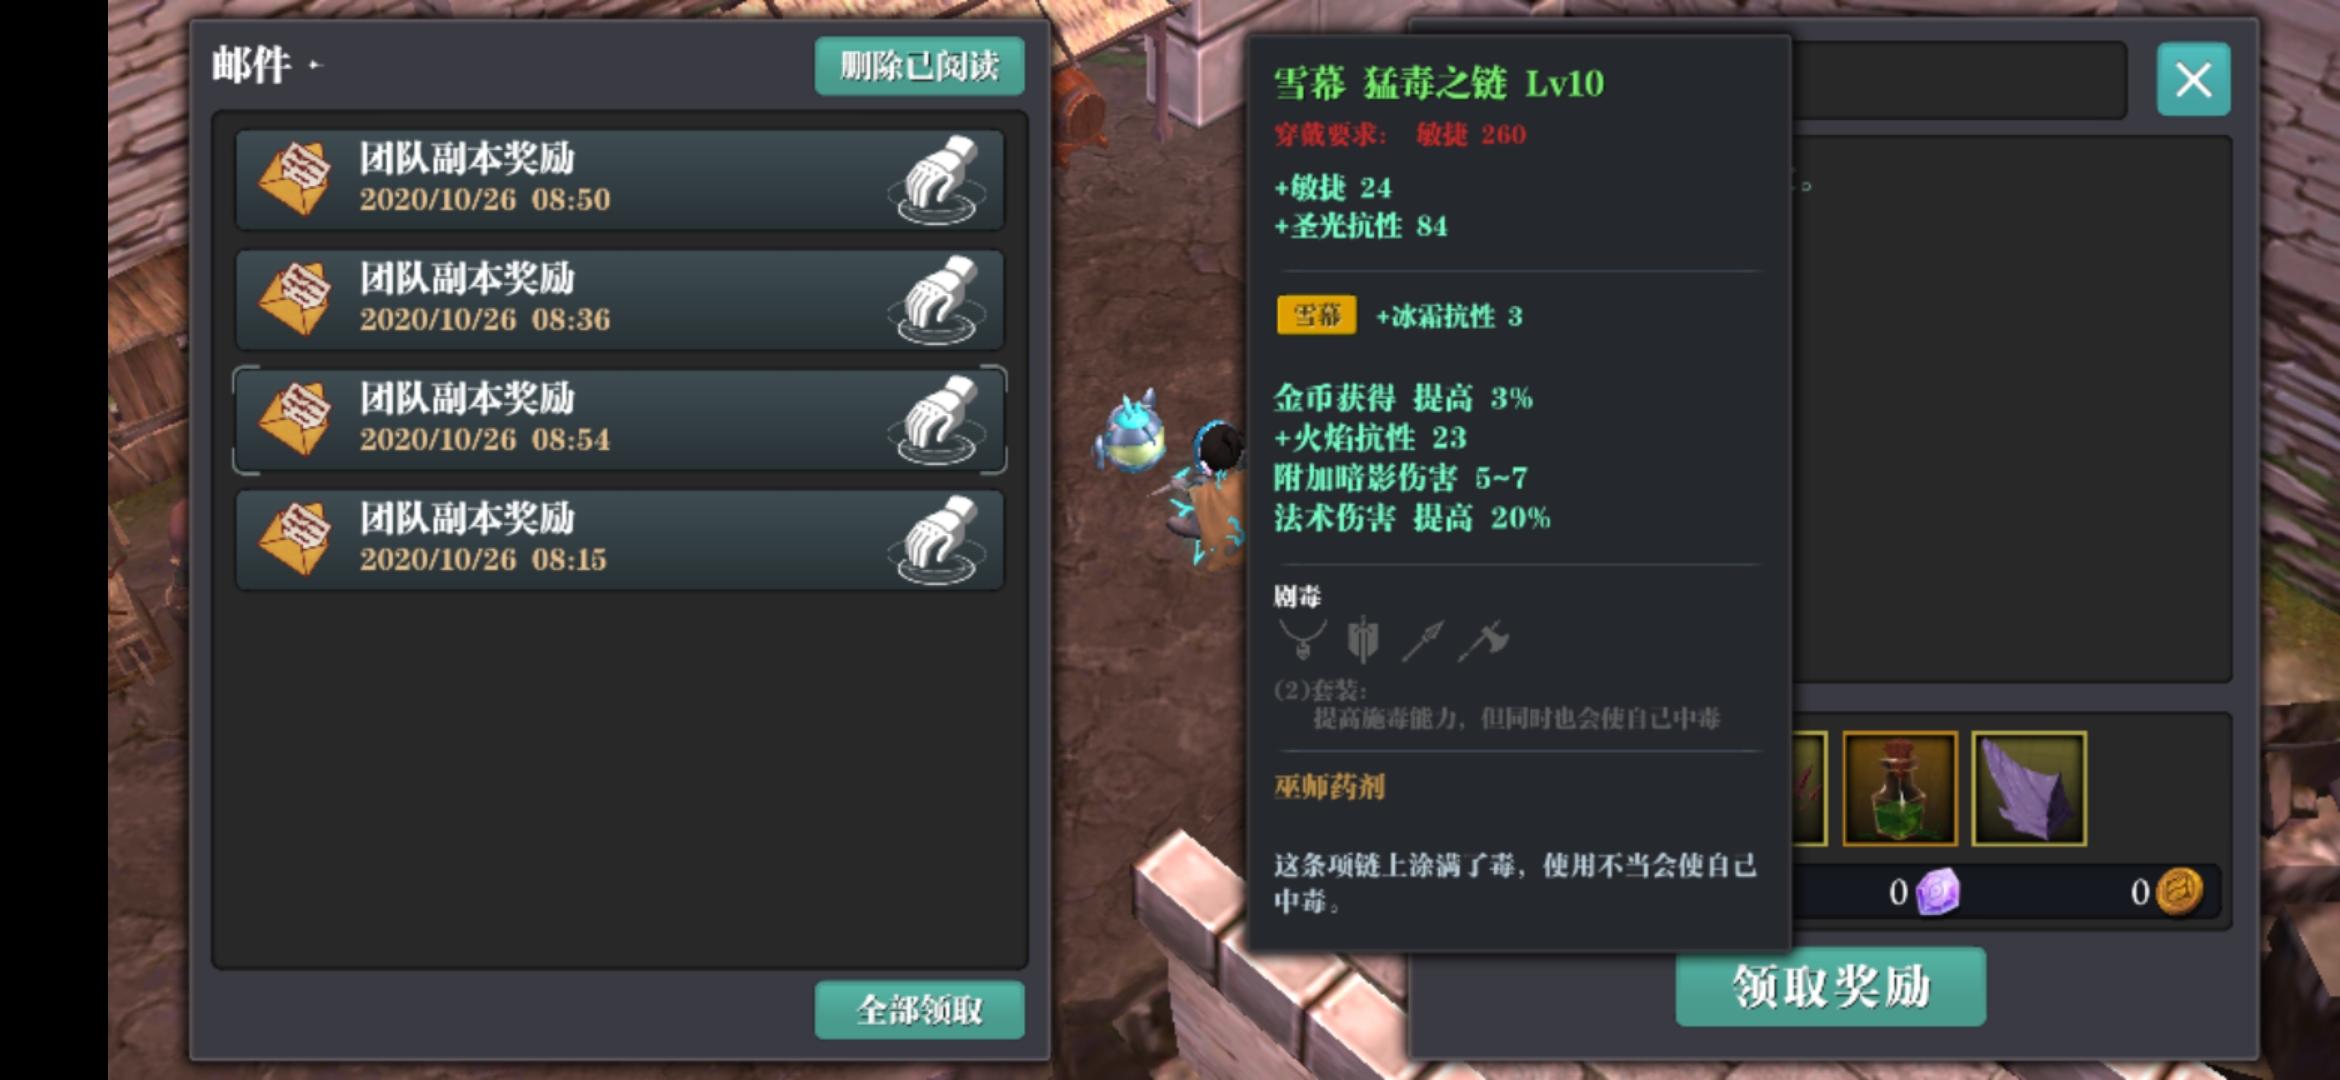Click the 全部领取 claim all button

pos(919,1010)
